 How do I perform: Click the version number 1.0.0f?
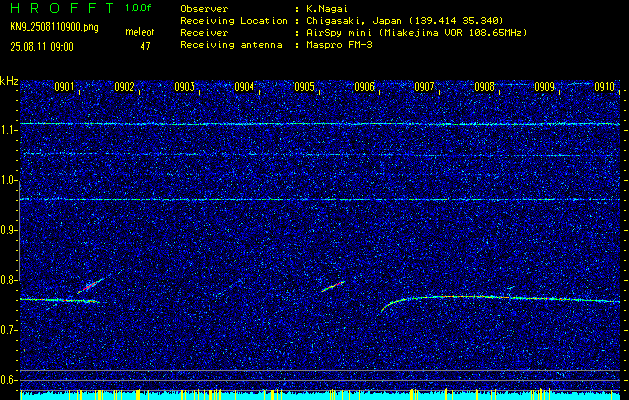click(x=138, y=8)
